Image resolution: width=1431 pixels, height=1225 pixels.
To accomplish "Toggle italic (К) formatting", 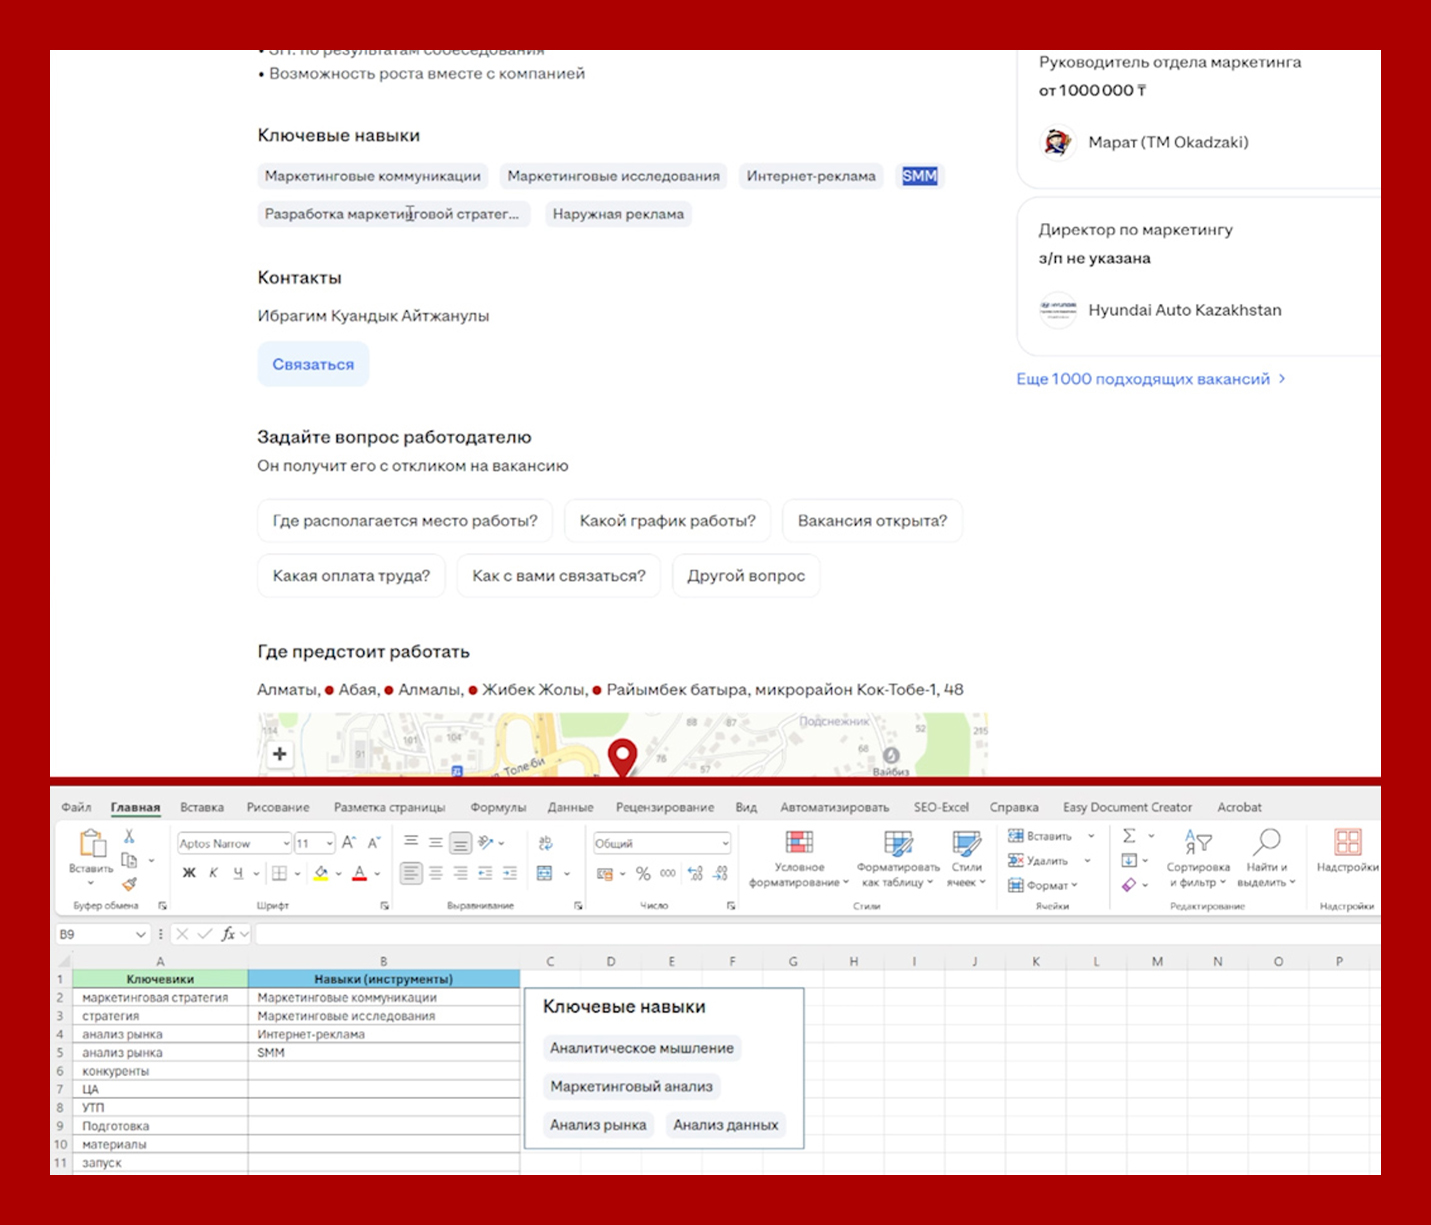I will [213, 874].
